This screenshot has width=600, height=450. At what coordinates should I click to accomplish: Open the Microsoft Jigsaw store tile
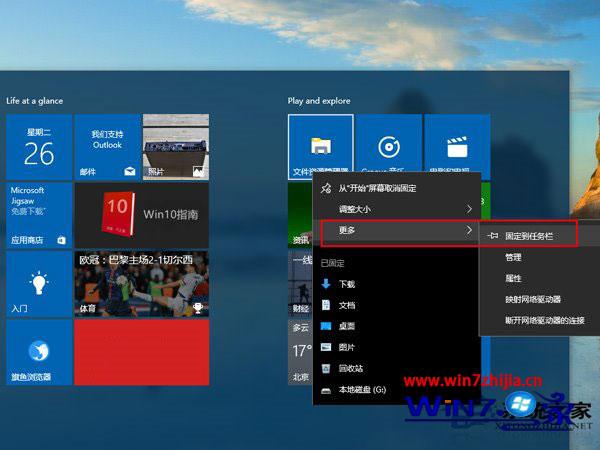pyautogui.click(x=39, y=215)
